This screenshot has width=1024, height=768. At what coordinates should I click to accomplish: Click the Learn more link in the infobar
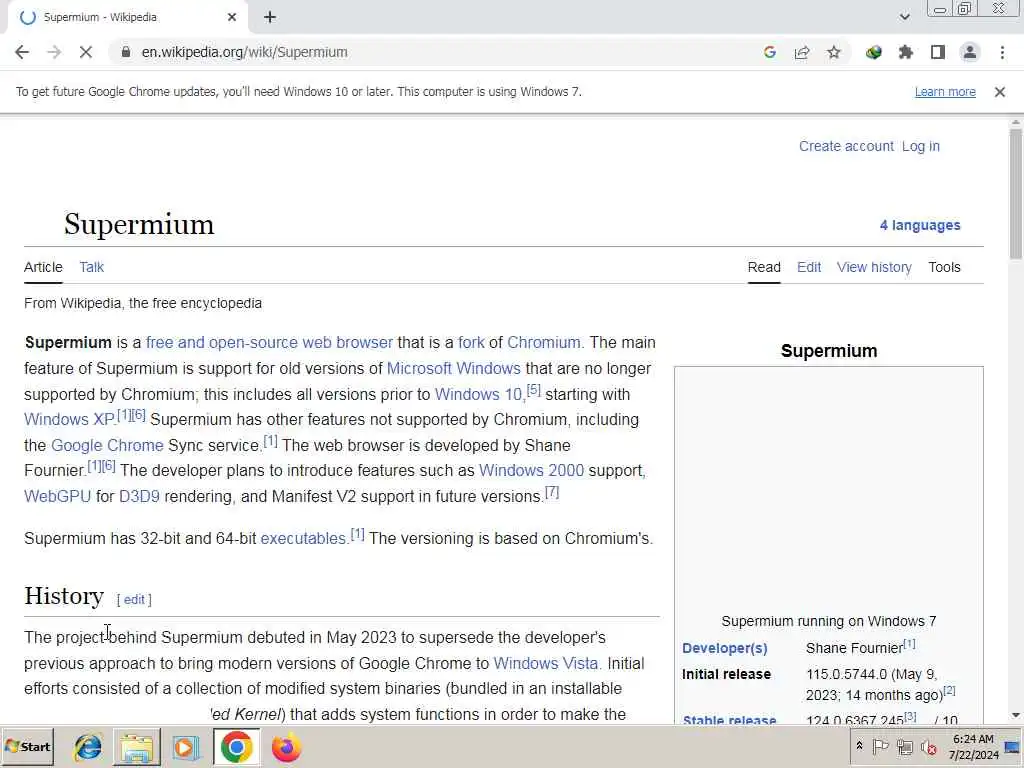click(945, 92)
